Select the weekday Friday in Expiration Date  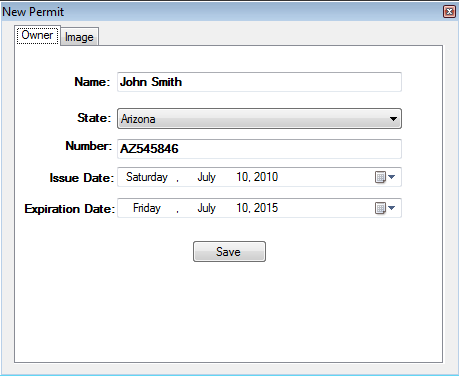147,208
